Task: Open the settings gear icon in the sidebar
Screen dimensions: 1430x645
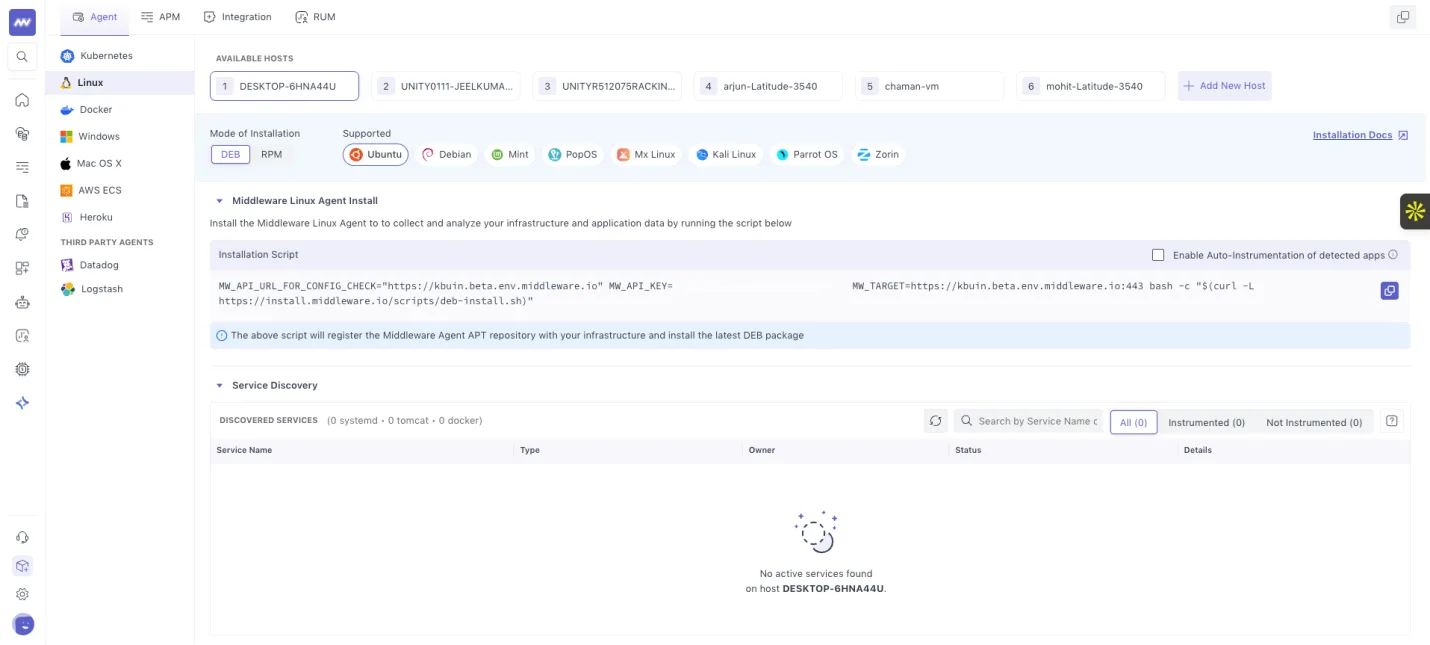Action: 22,594
